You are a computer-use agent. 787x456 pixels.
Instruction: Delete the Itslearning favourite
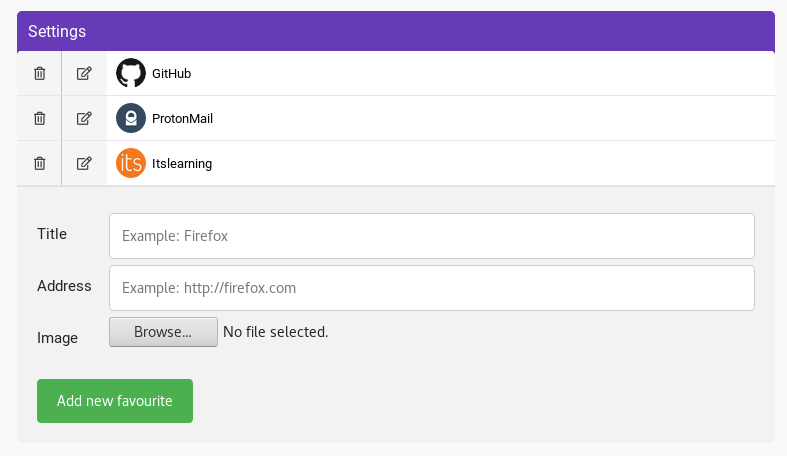point(40,163)
